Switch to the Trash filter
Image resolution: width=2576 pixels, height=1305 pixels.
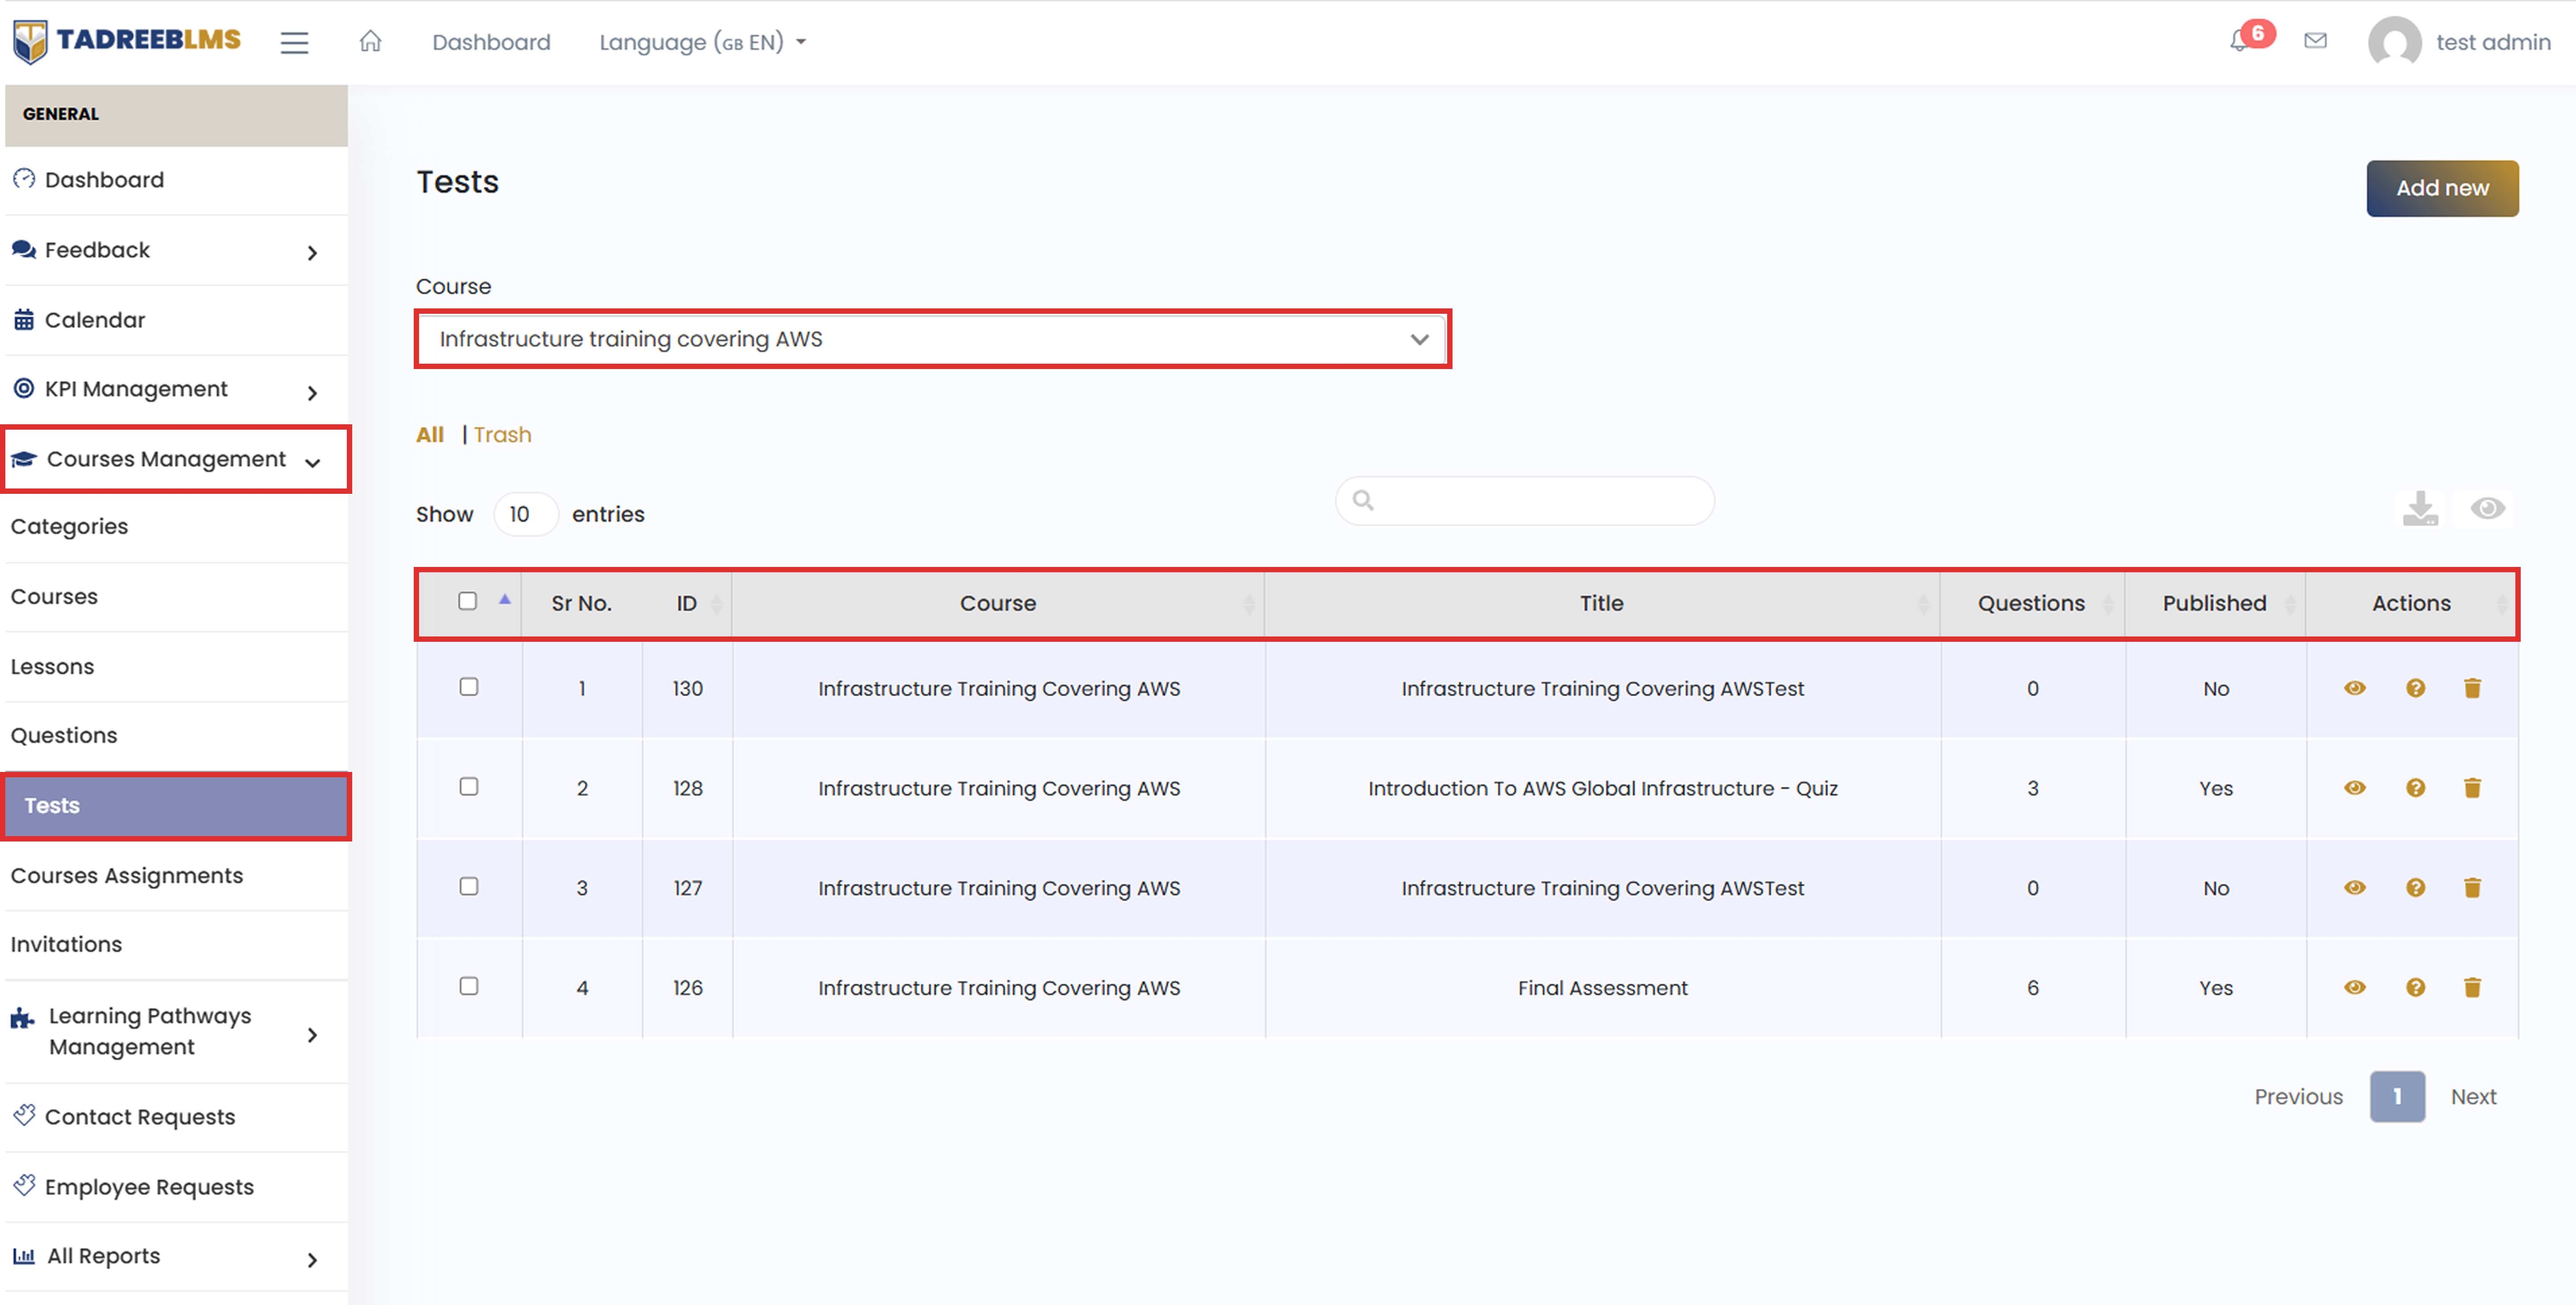[502, 435]
